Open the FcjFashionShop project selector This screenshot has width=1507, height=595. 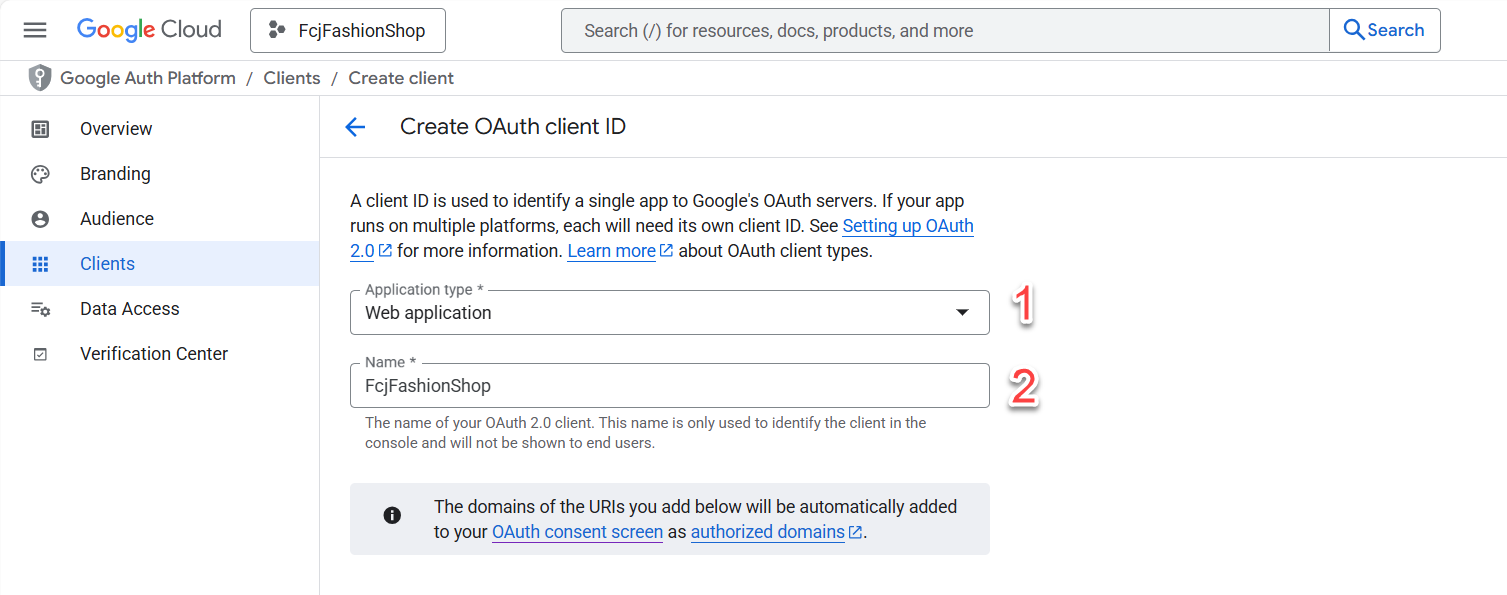coord(348,30)
